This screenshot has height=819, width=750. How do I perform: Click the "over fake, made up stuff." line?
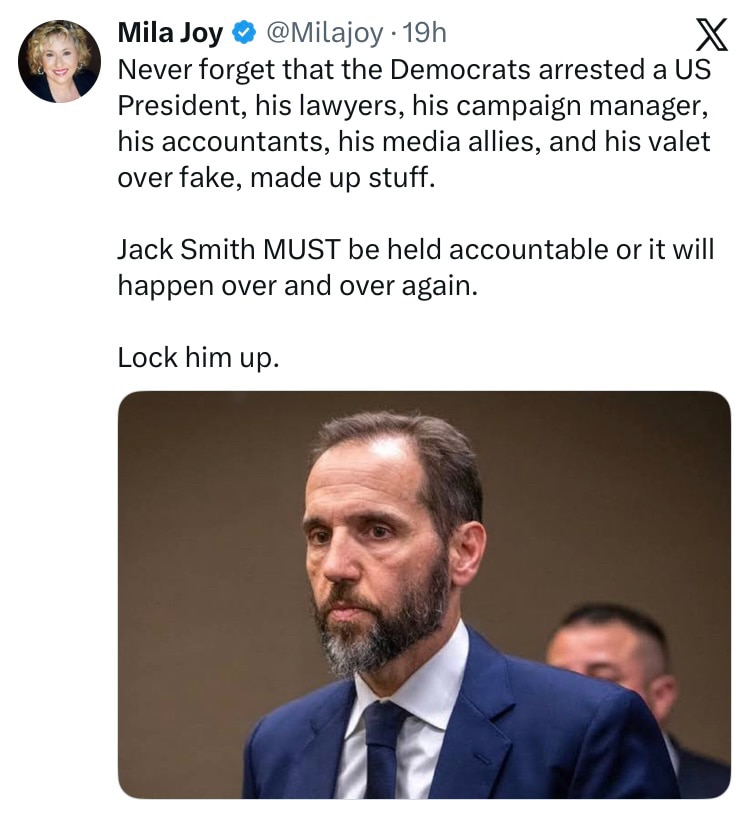pos(277,178)
